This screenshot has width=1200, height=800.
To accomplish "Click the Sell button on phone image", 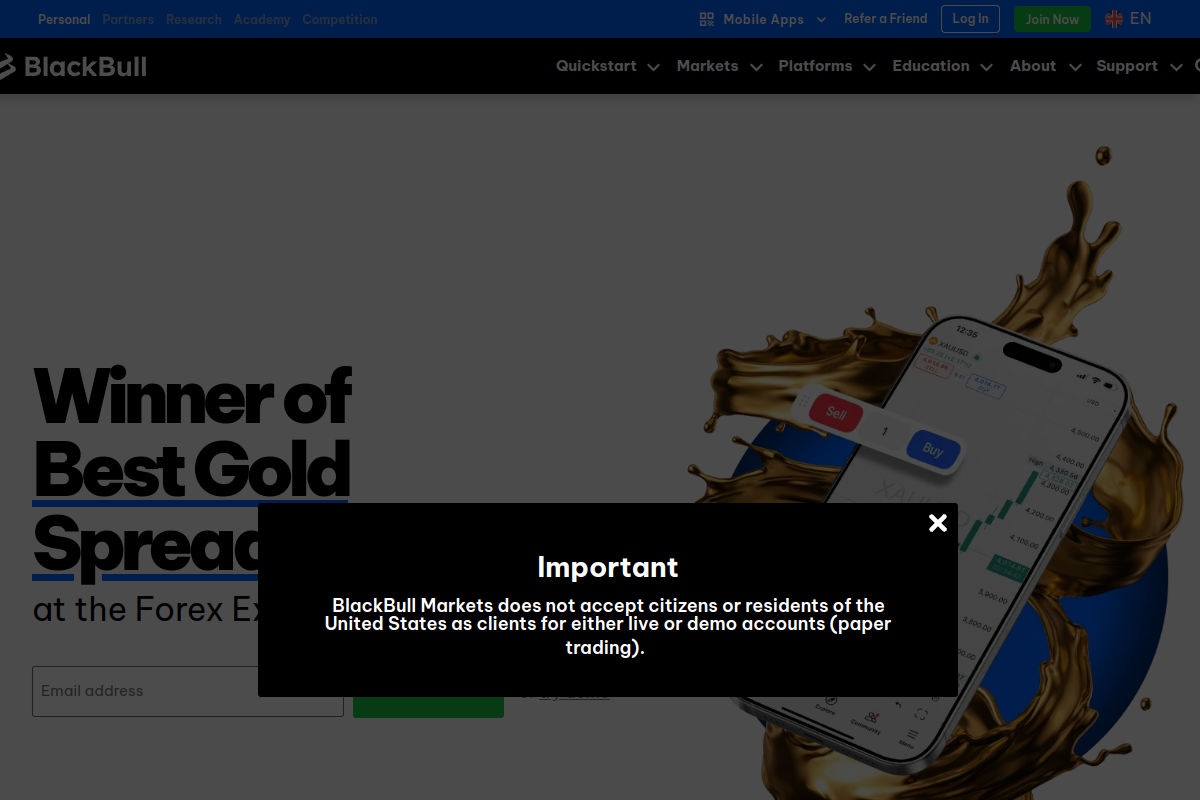I will coord(836,413).
